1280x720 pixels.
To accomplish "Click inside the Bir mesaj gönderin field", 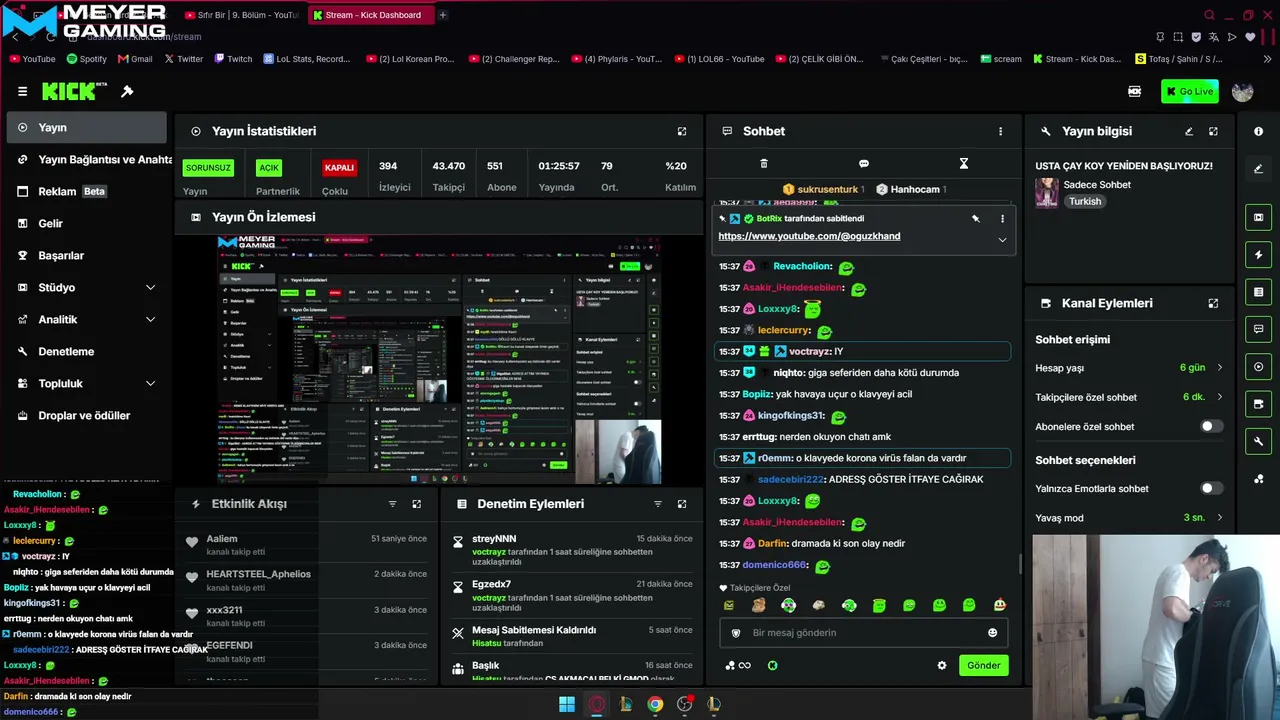I will pyautogui.click(x=862, y=632).
